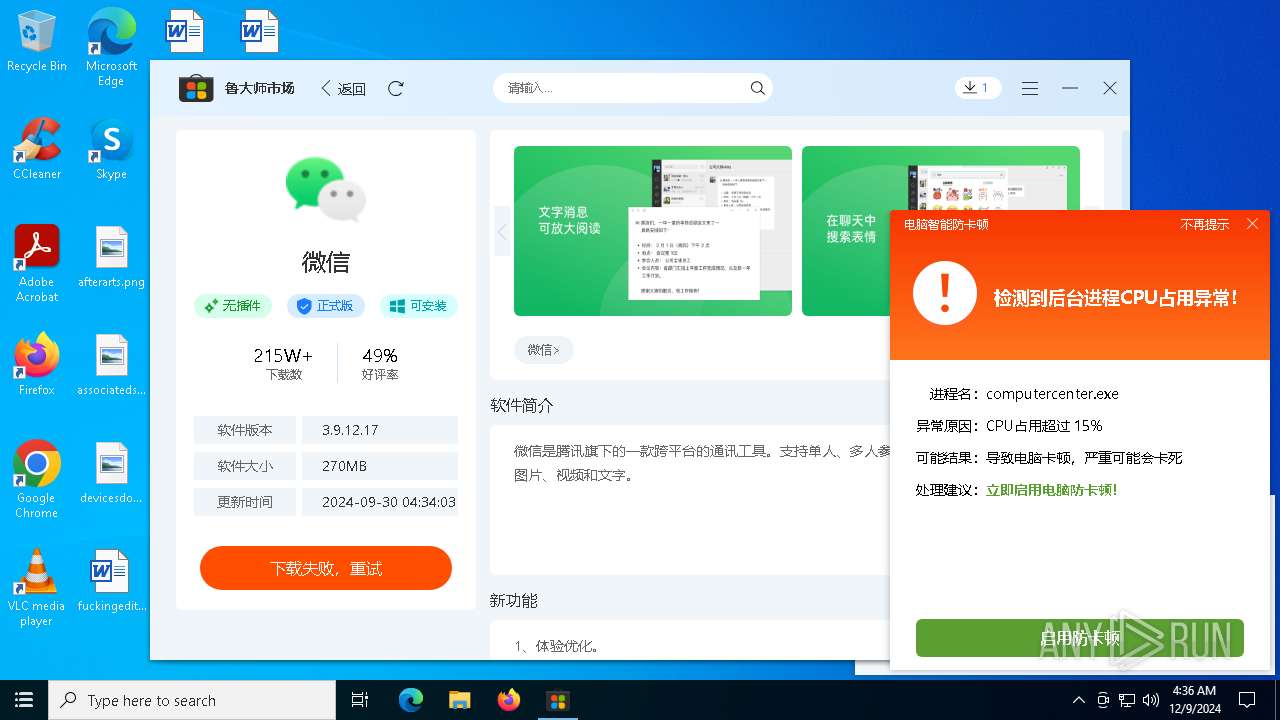Refresh the page with the reload icon
The height and width of the screenshot is (720, 1280).
point(396,88)
